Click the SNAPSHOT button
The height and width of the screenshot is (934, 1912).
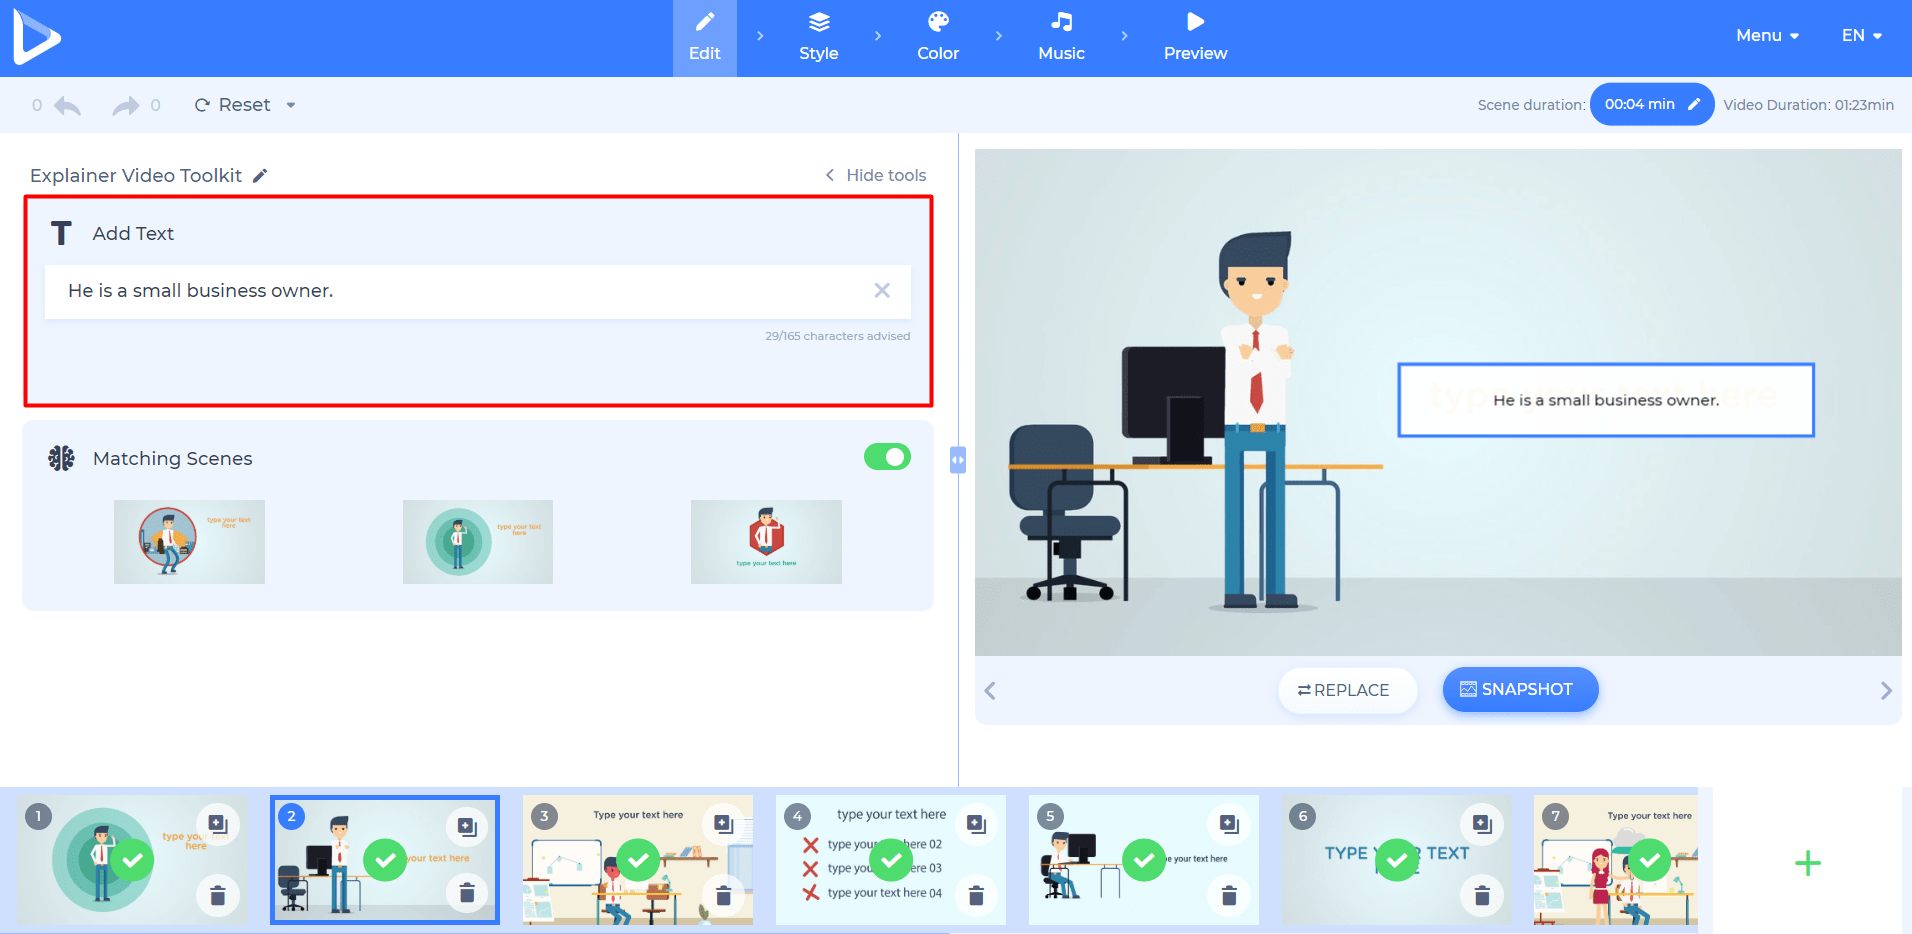[x=1519, y=689]
